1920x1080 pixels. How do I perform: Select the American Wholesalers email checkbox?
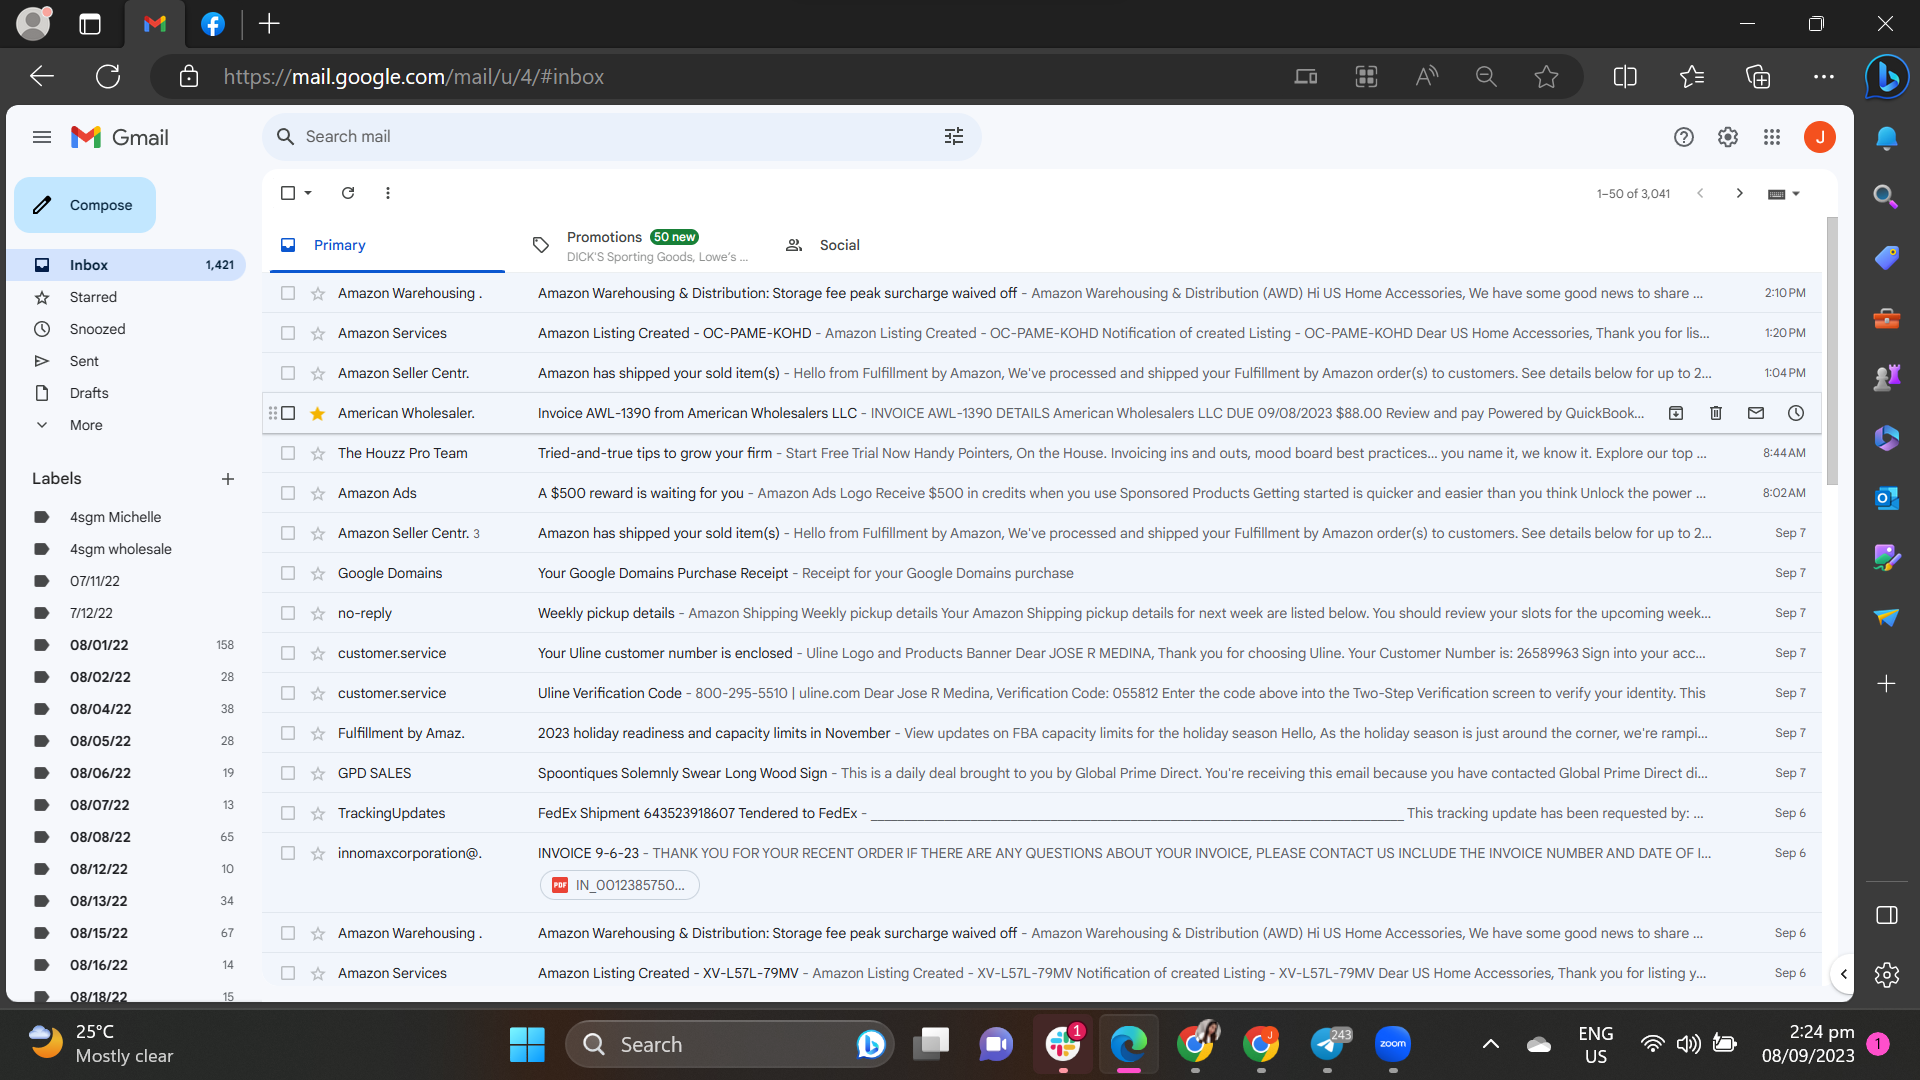[288, 413]
